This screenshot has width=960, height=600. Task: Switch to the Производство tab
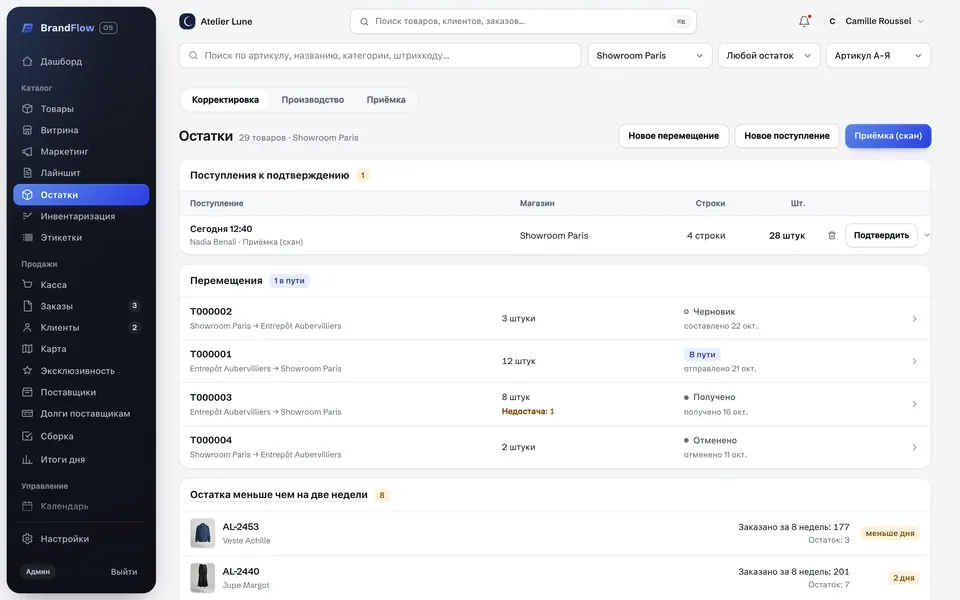[x=312, y=100]
